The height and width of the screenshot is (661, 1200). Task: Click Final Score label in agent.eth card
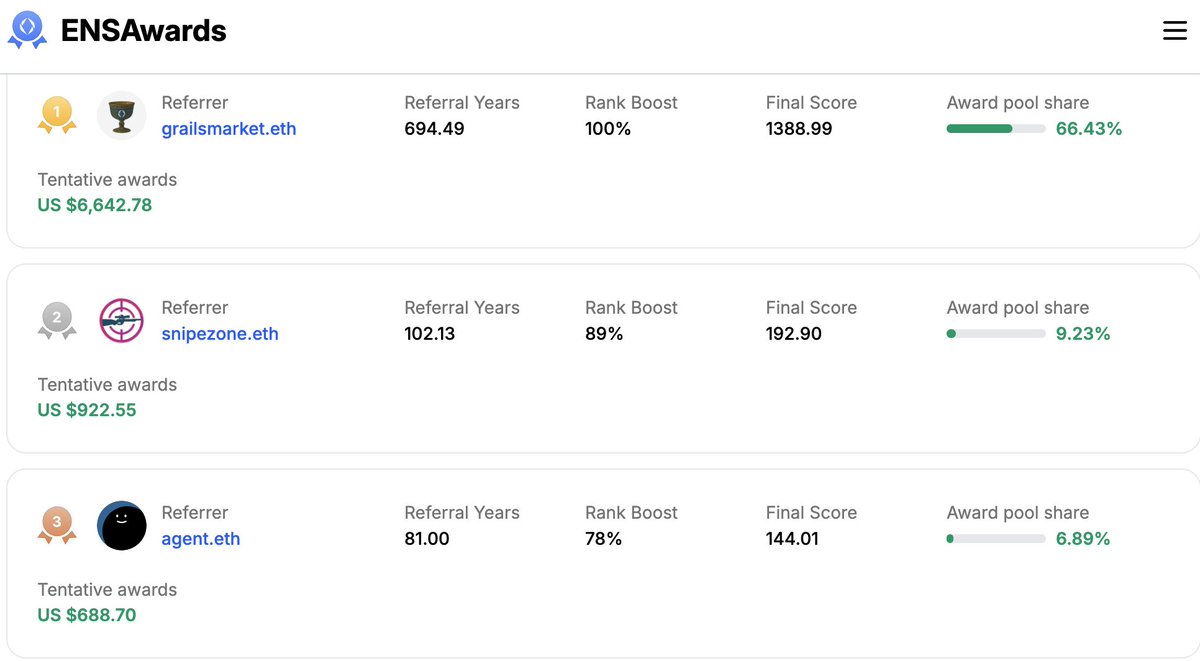point(811,513)
